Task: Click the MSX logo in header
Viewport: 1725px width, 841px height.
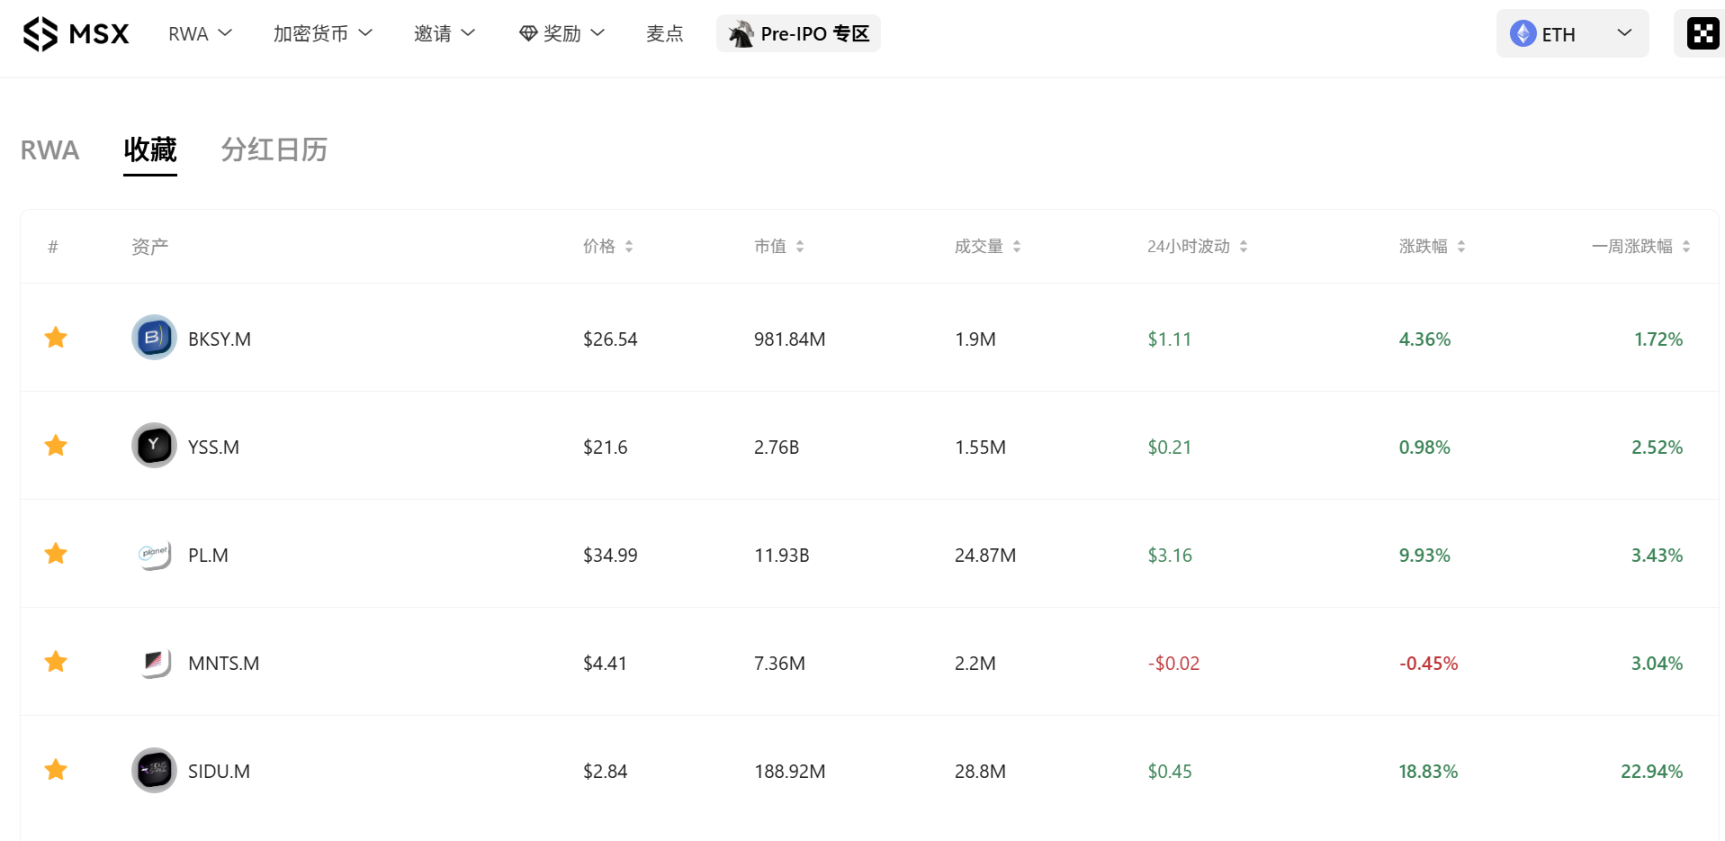Action: click(x=76, y=34)
